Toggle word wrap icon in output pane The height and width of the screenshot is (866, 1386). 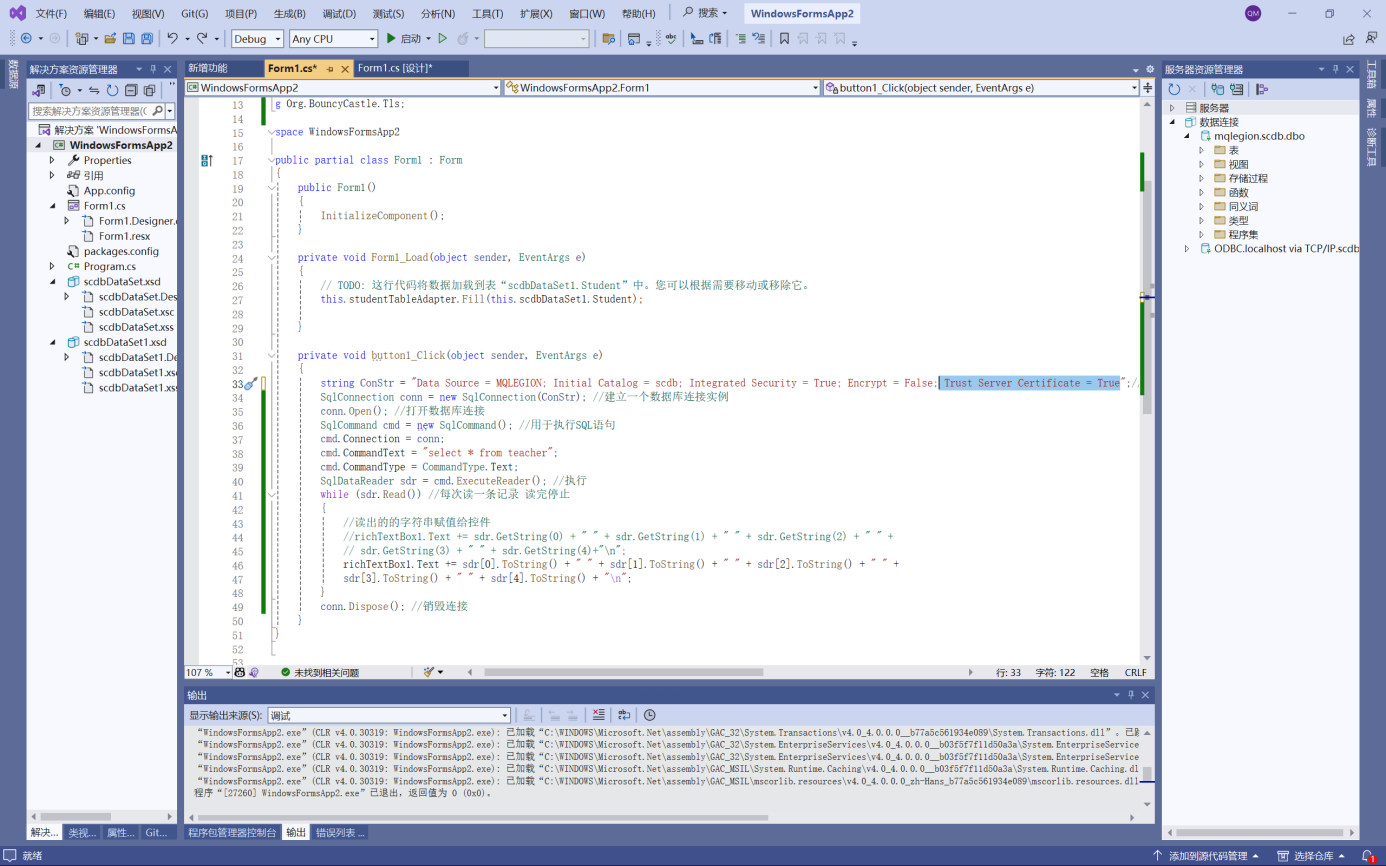[624, 715]
